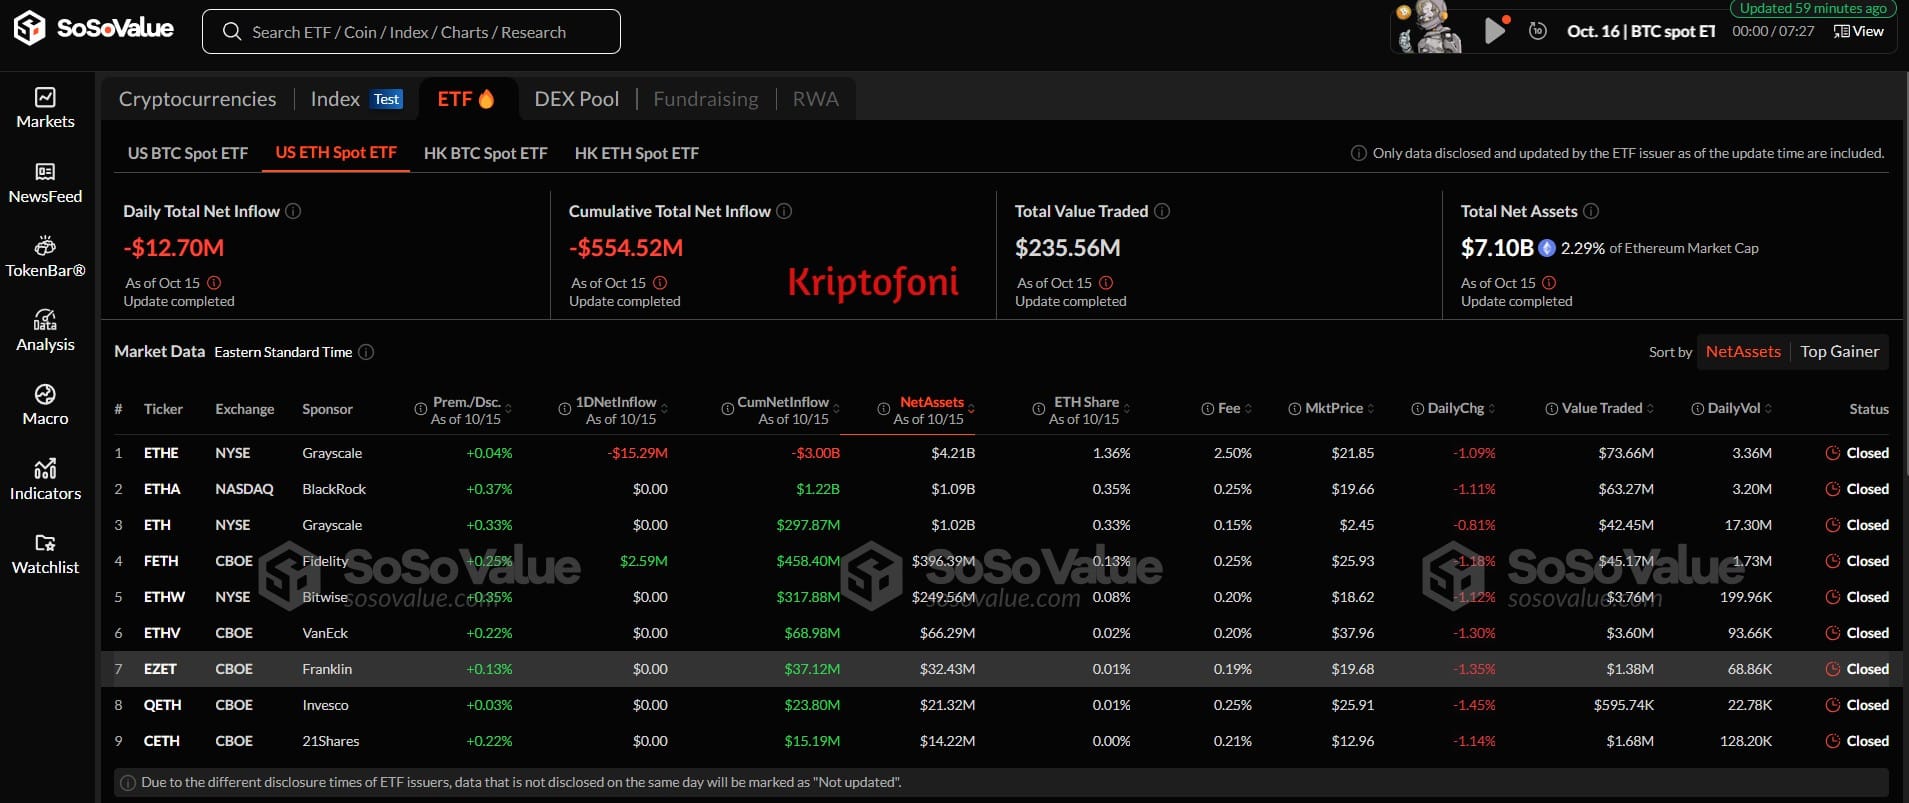Click the View icon in the player

point(1841,31)
